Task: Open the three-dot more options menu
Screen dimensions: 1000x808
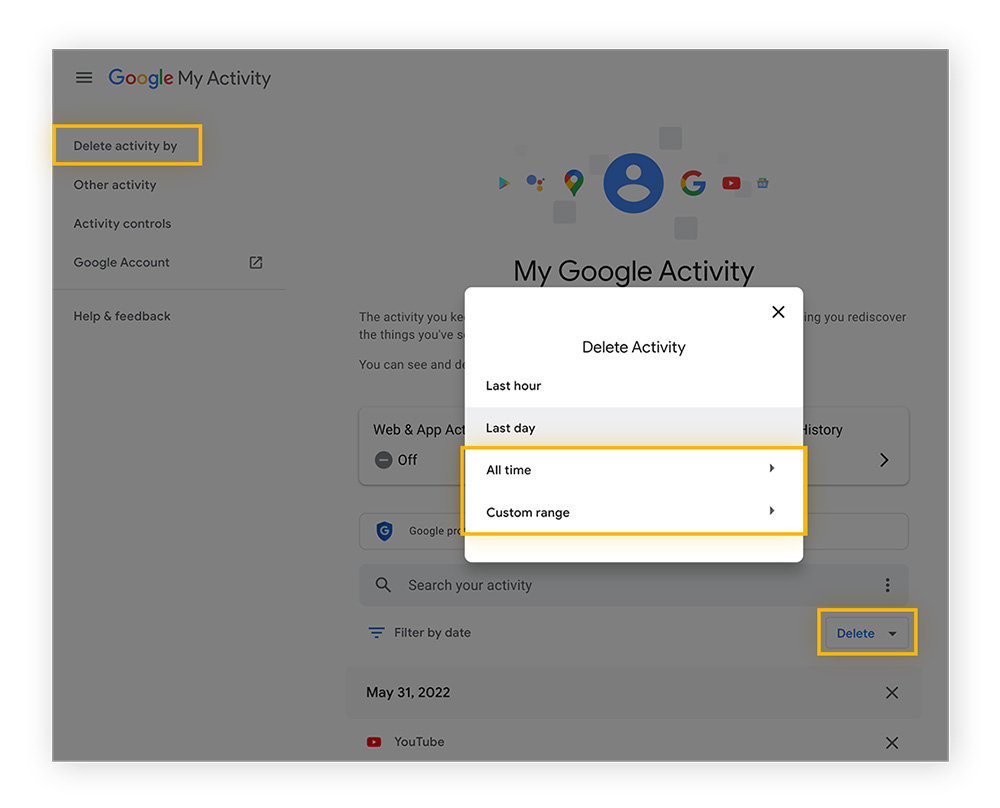Action: [887, 585]
